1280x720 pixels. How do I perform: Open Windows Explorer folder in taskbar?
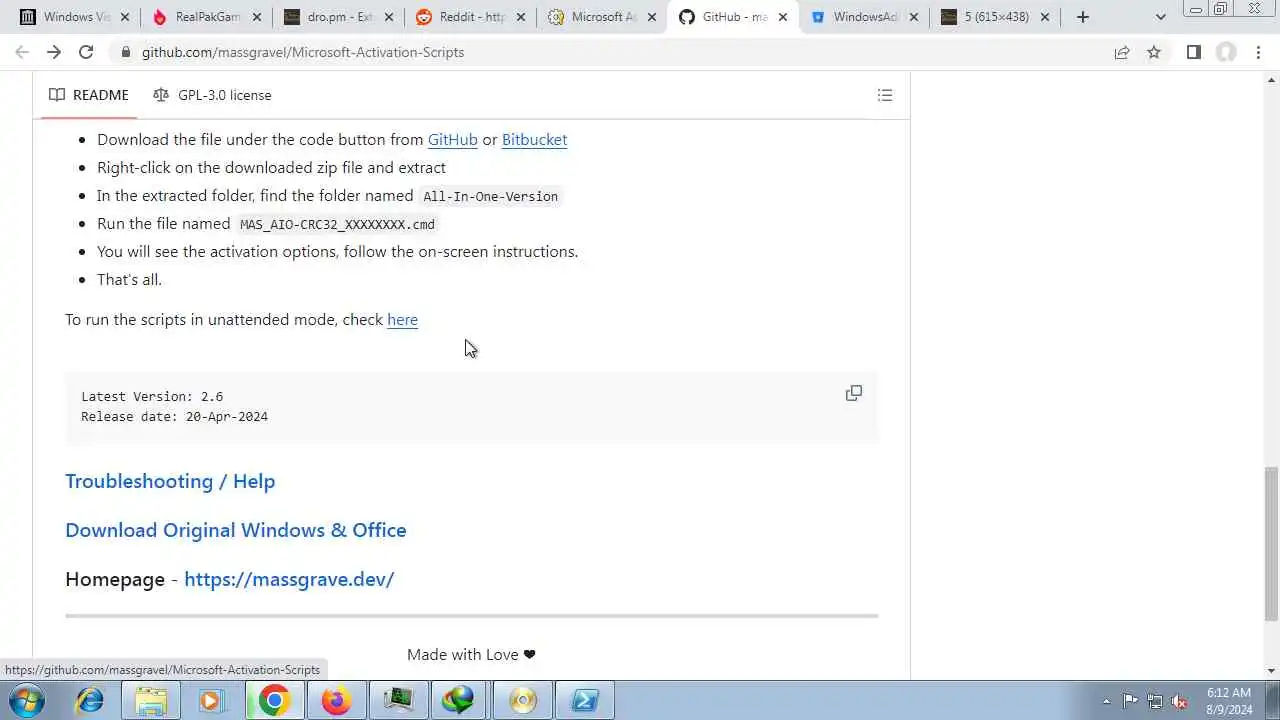151,700
